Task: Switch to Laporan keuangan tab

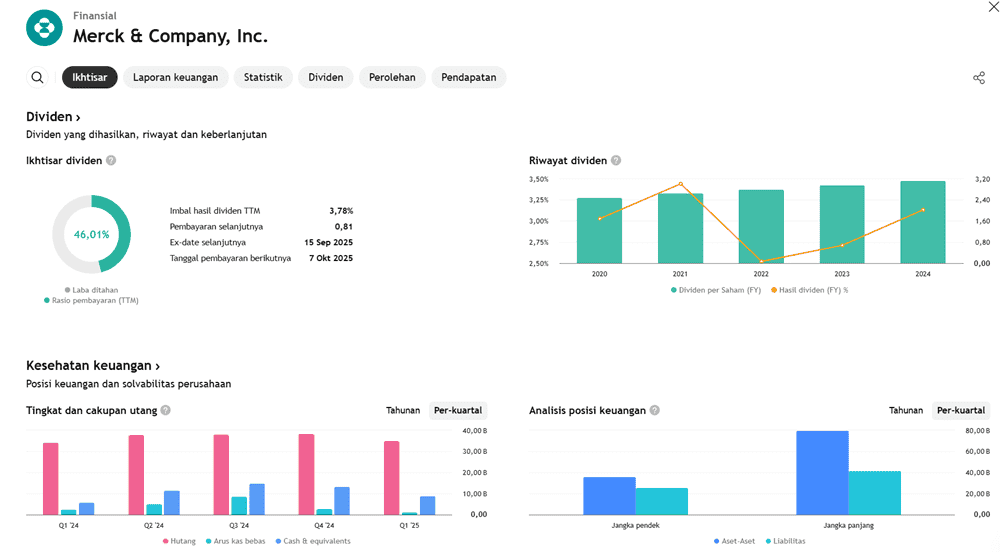Action: click(175, 77)
